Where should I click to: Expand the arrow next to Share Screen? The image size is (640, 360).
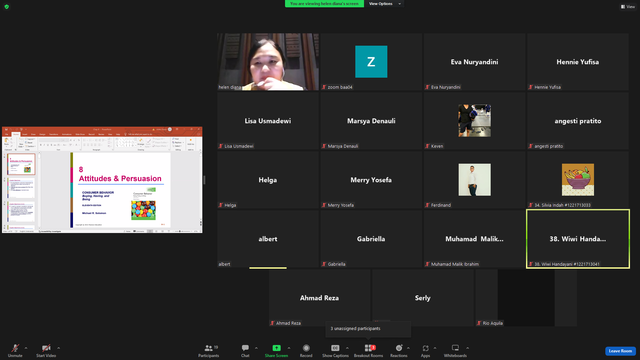coord(289,348)
